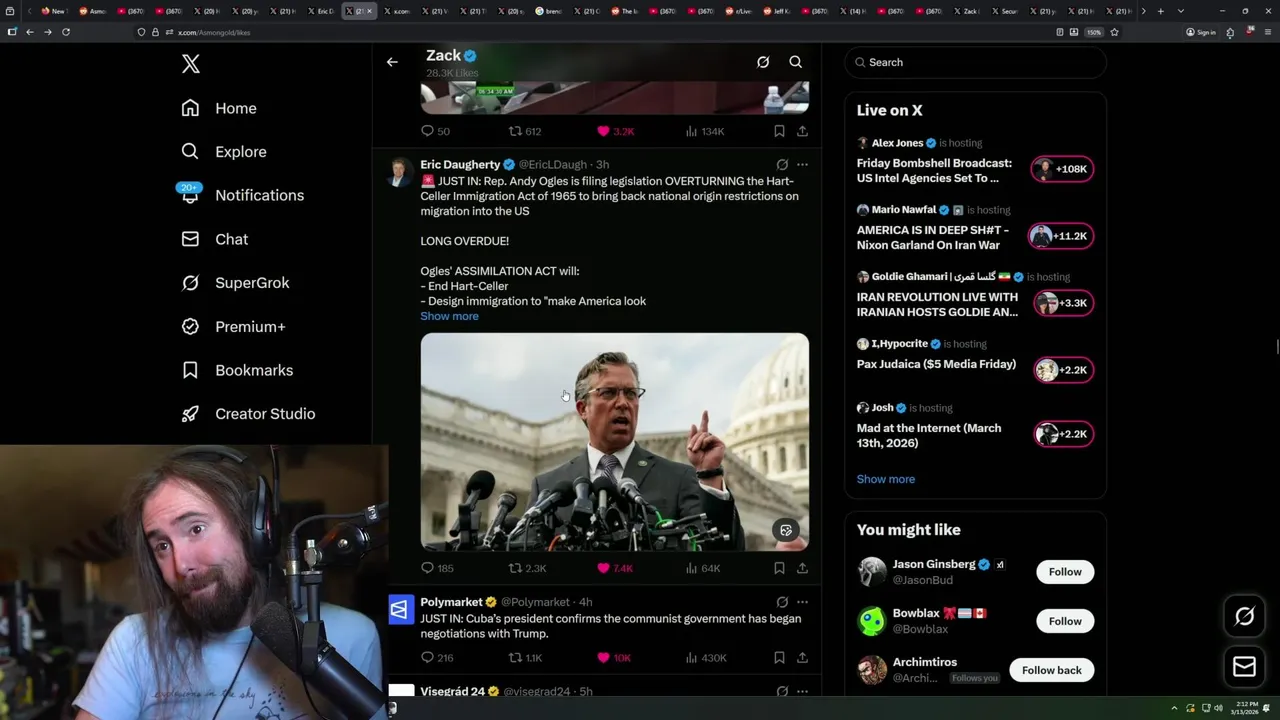View Polymarket post analytics 430K
Image resolution: width=1280 pixels, height=720 pixels.
tap(706, 658)
